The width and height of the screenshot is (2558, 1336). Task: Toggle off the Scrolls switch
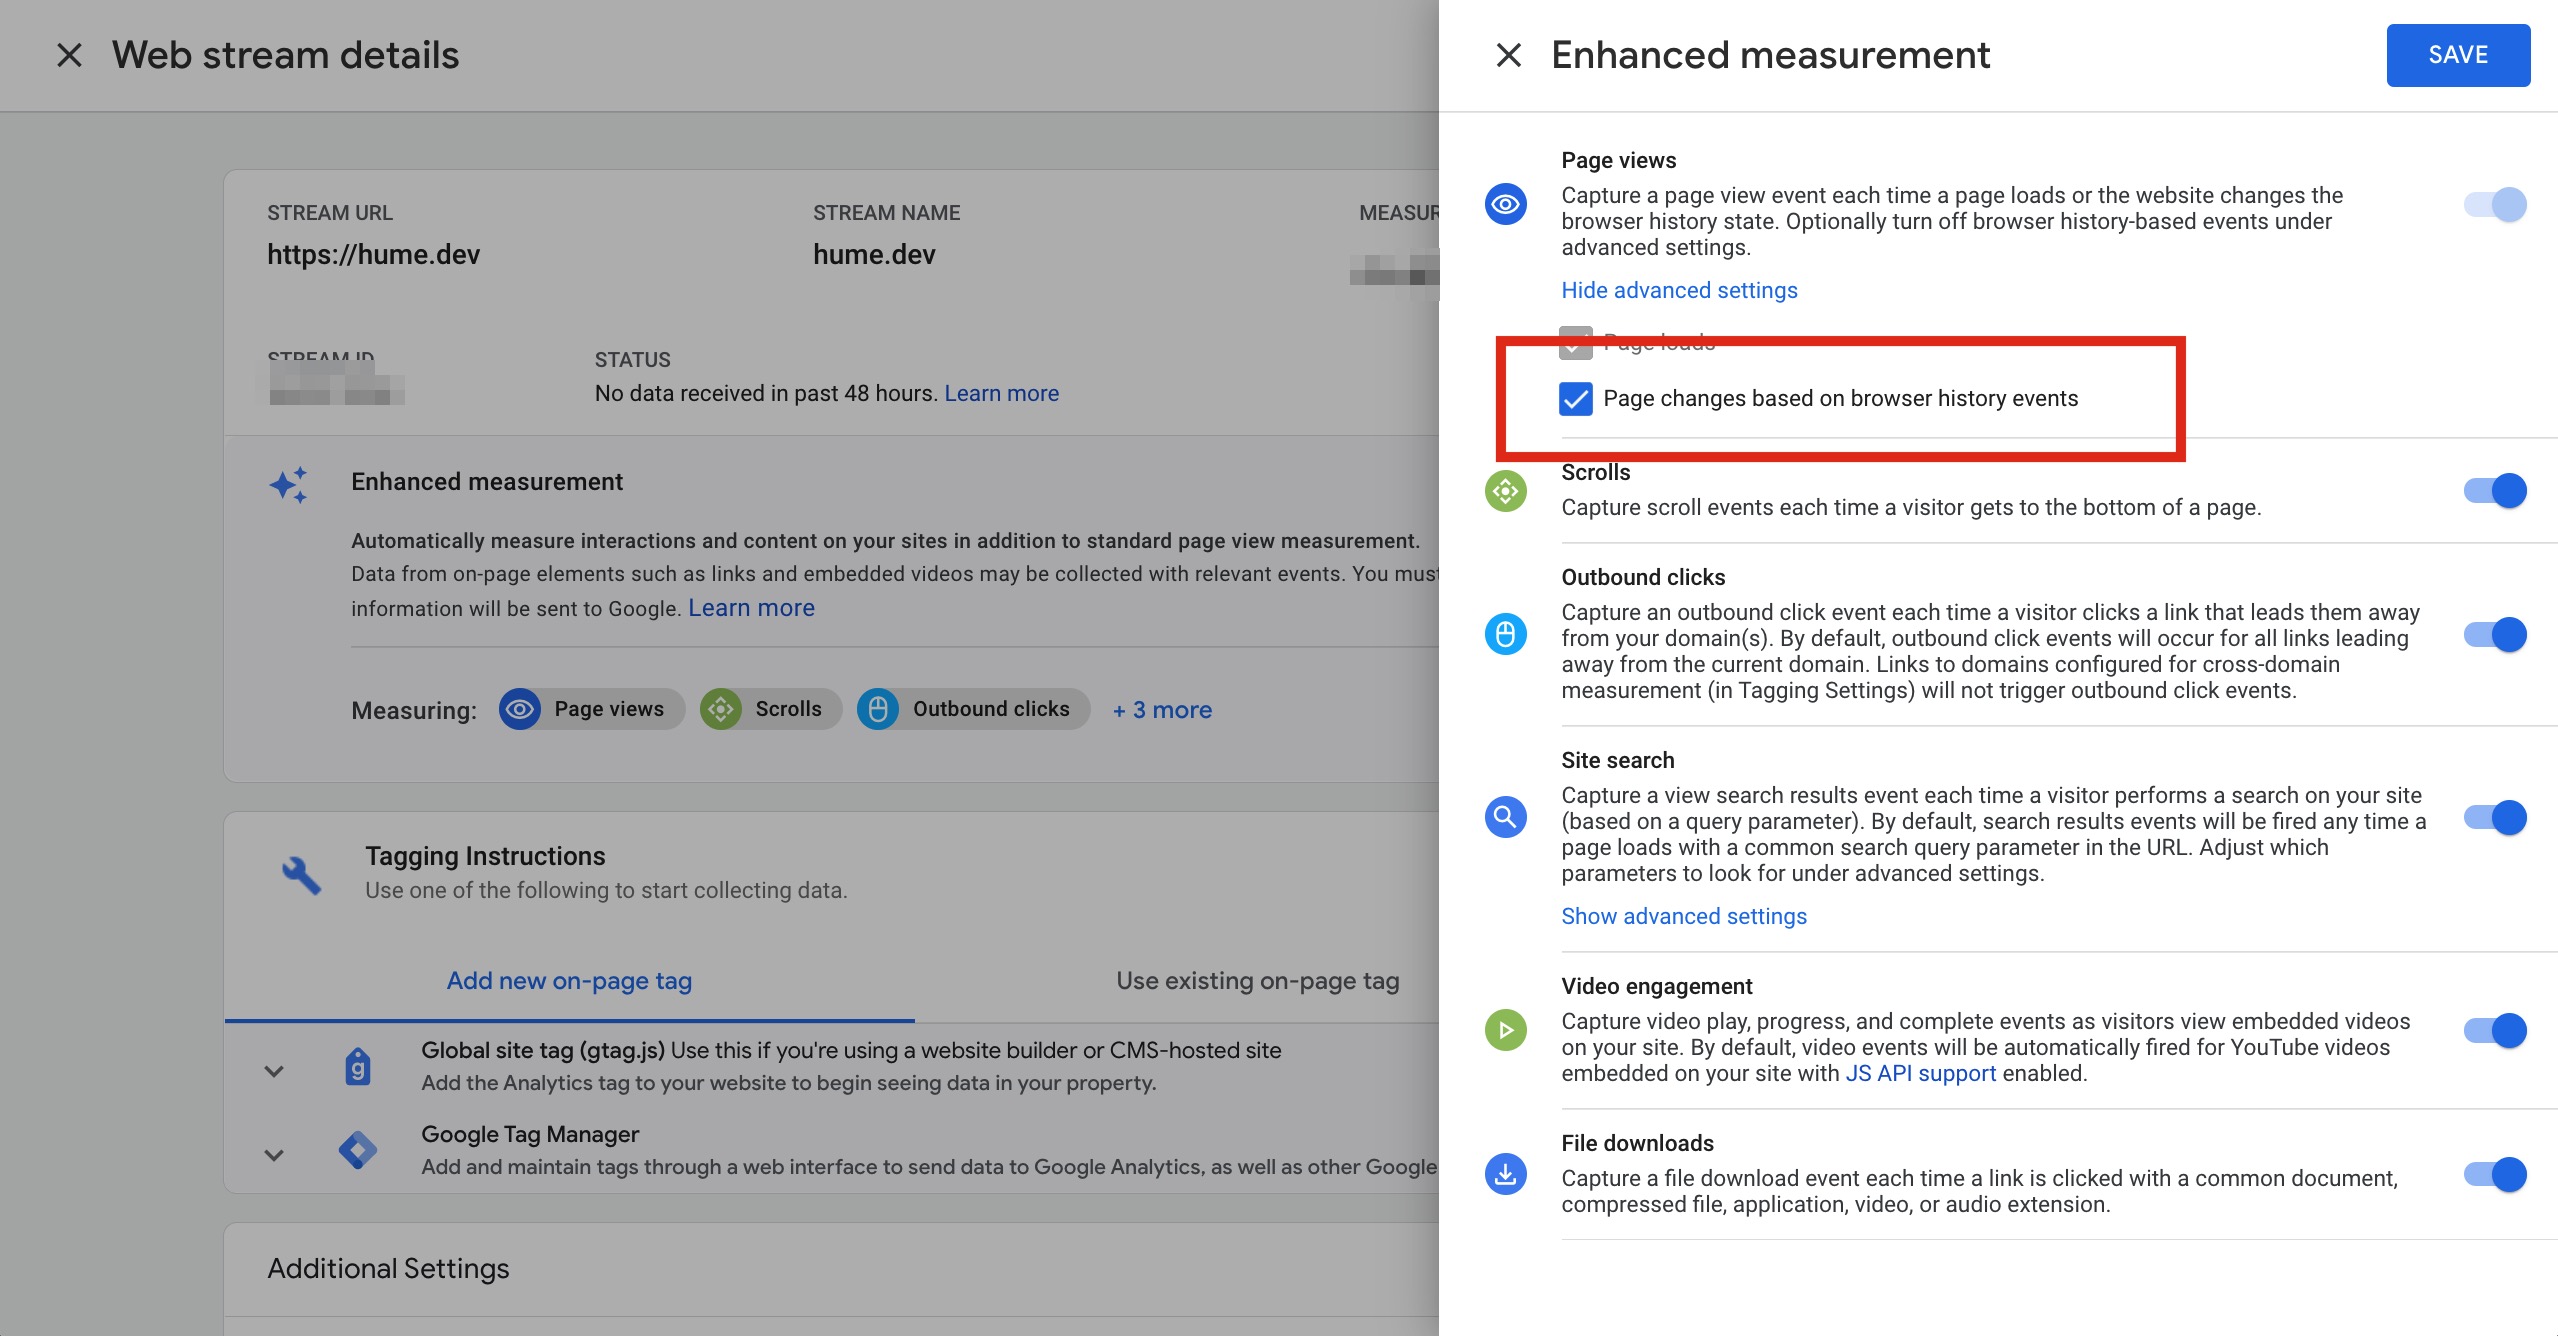[x=2495, y=491]
